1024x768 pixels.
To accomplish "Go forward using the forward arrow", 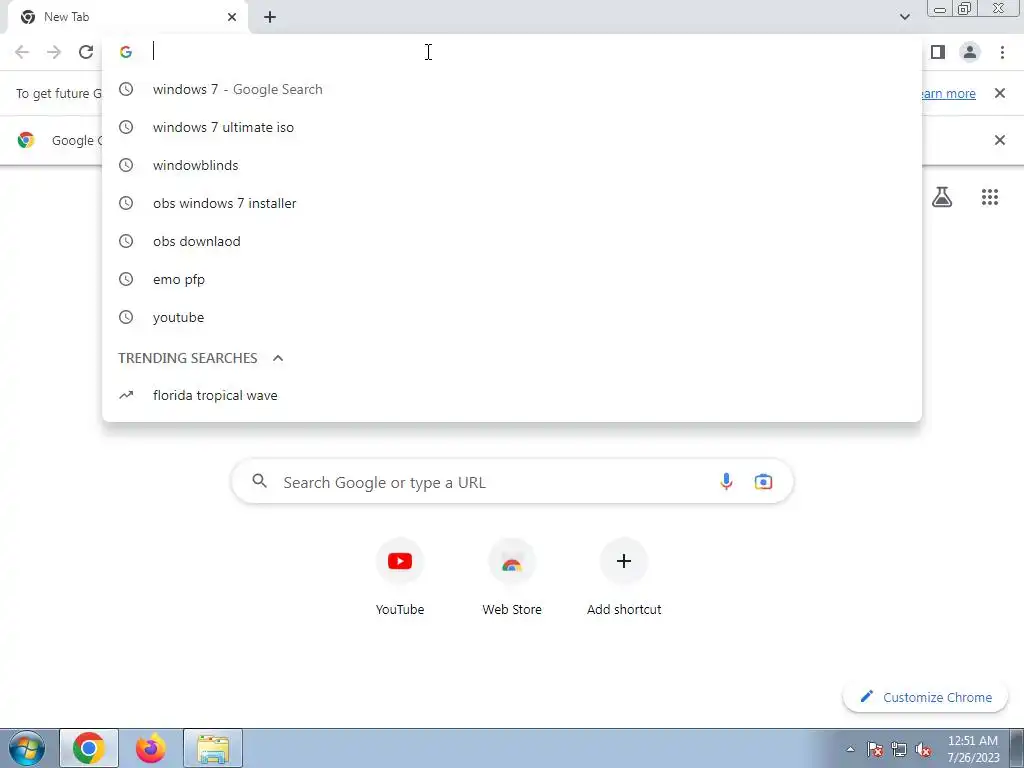I will click(54, 52).
